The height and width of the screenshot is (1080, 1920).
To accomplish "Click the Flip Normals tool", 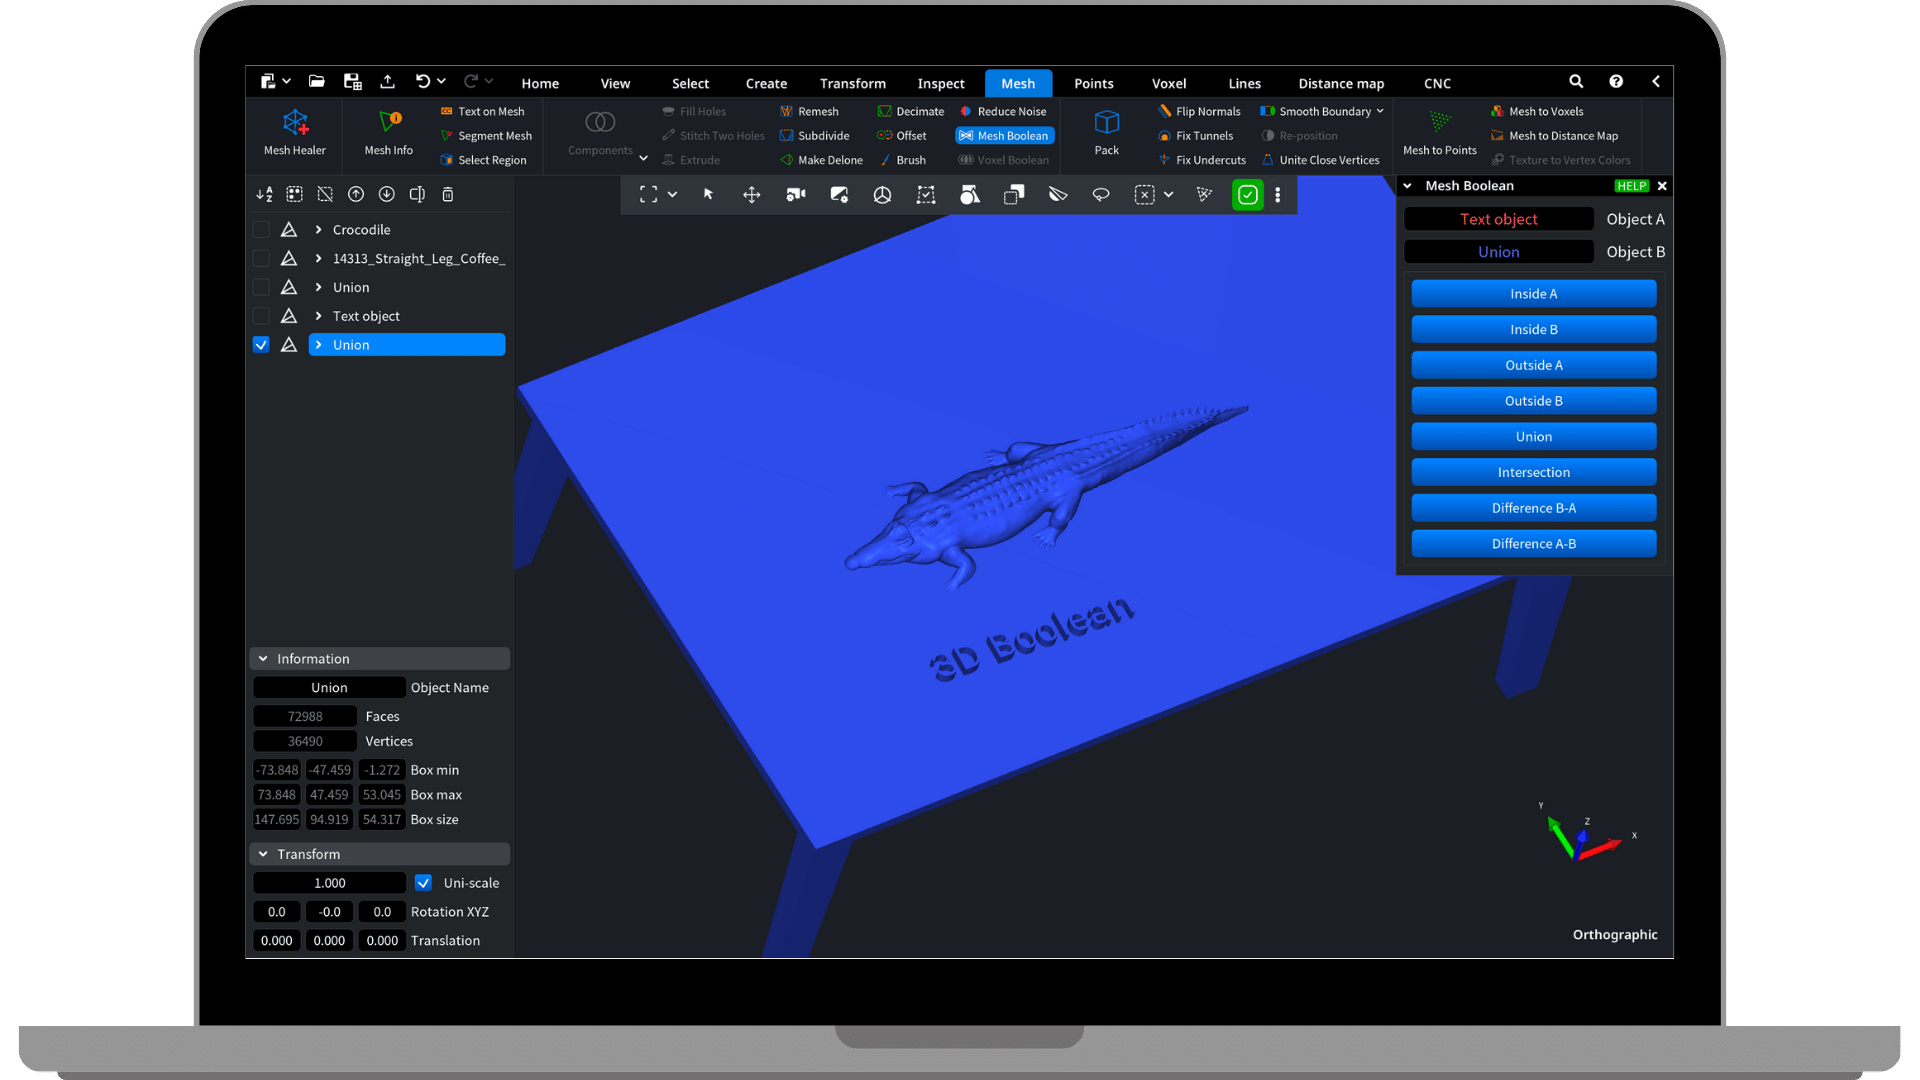I will point(1199,111).
